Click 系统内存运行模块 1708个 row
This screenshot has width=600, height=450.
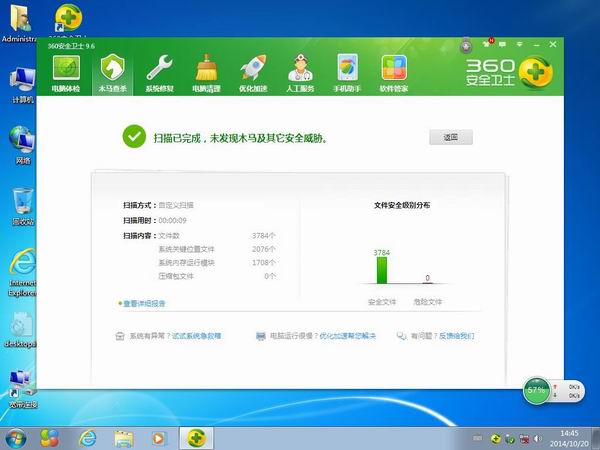point(217,262)
